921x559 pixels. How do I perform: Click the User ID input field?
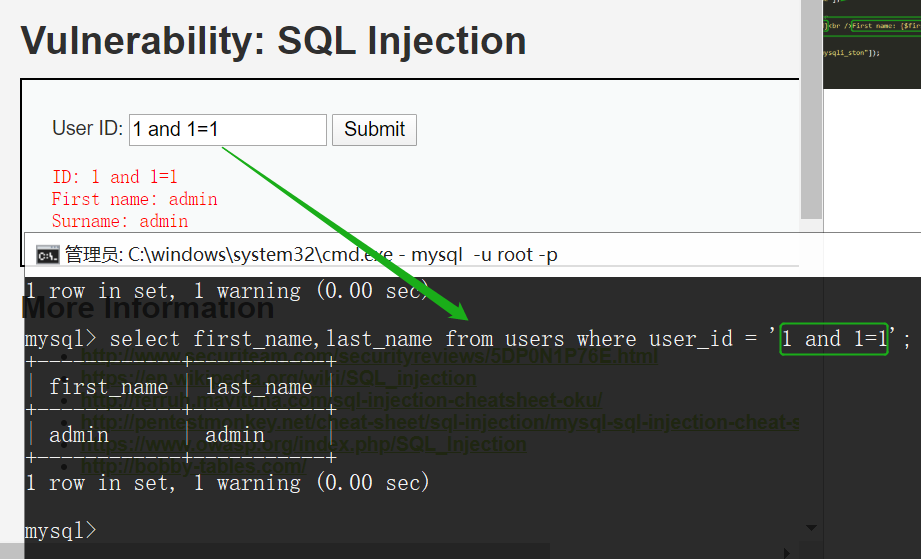[x=227, y=130]
